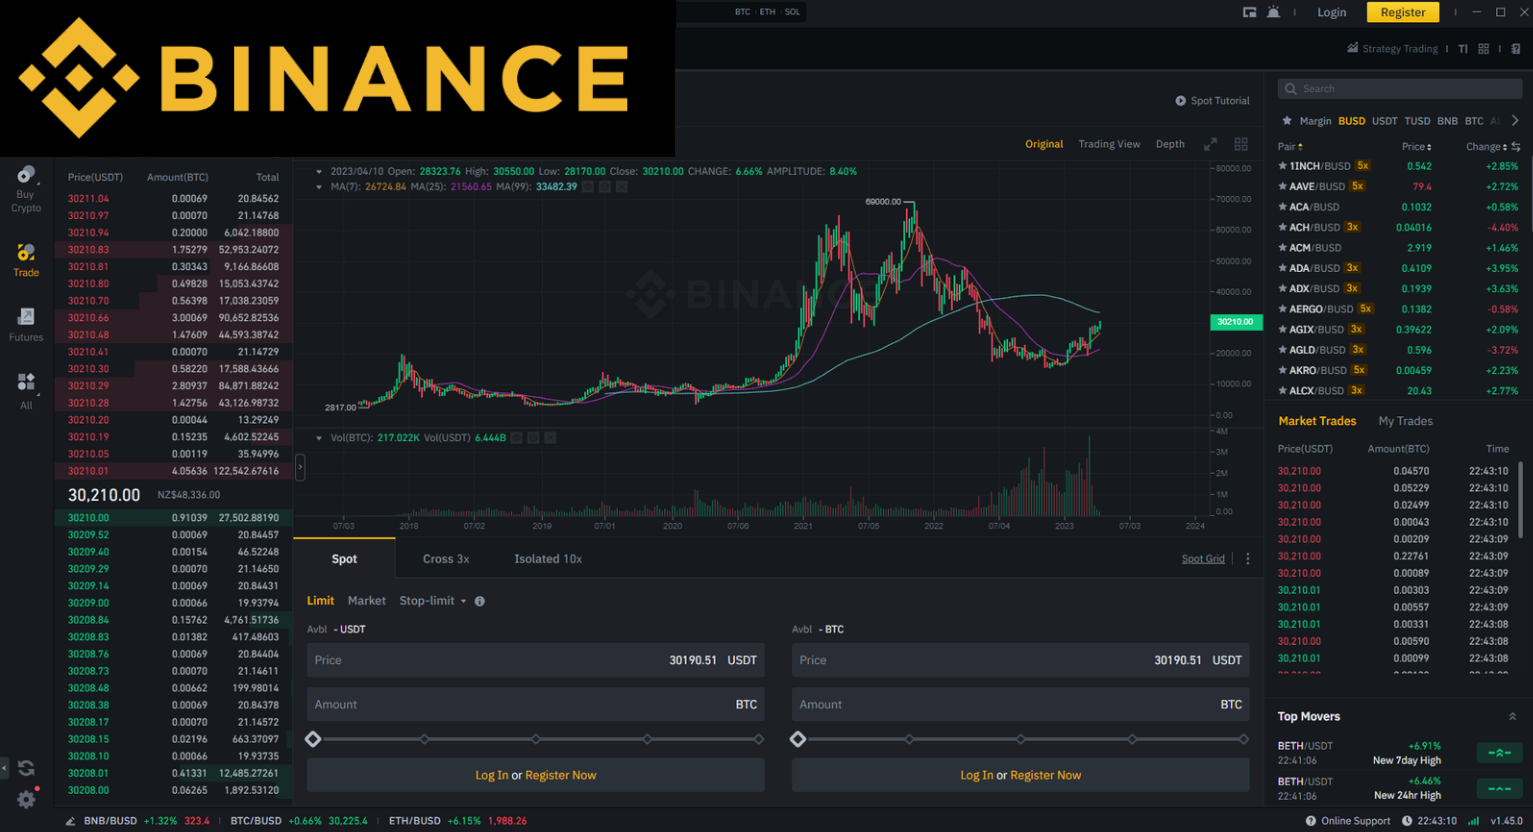
Task: Open the All apps grid in sidebar
Action: [26, 390]
